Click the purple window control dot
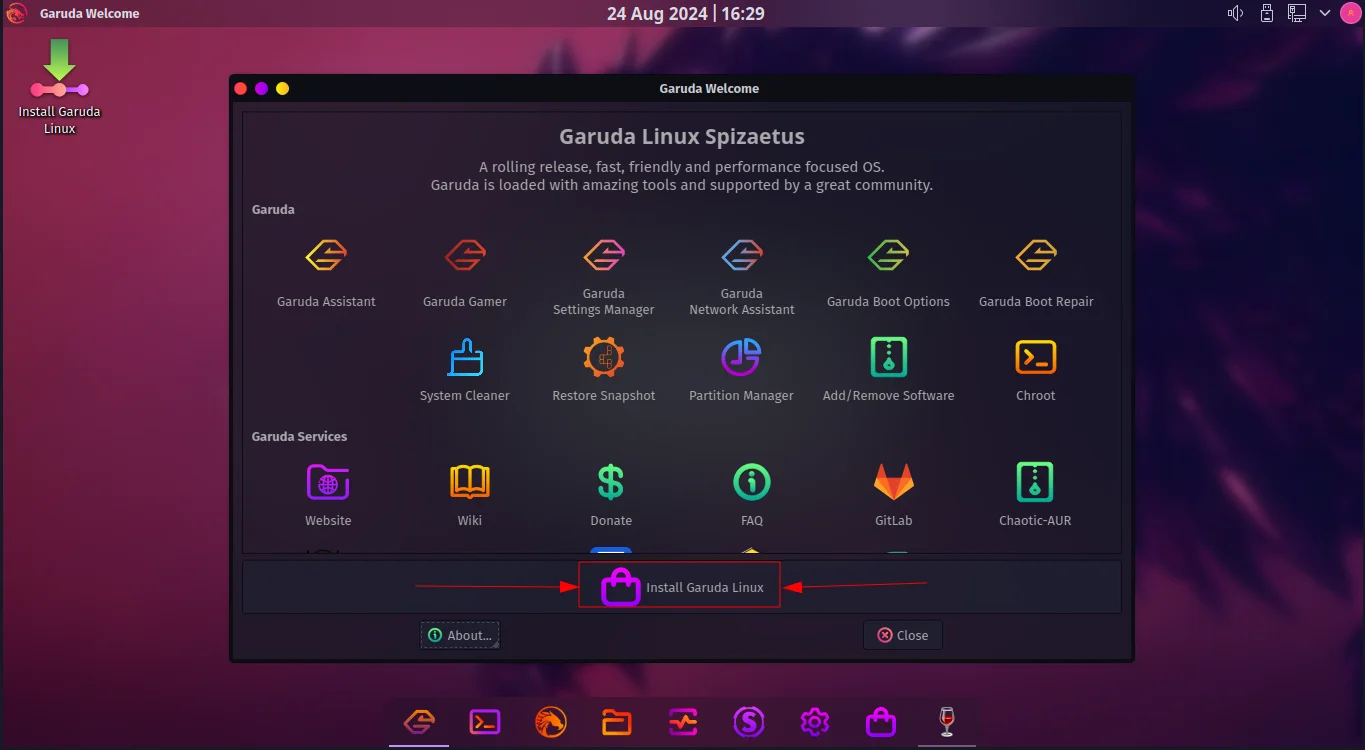The image size is (1365, 750). click(261, 88)
